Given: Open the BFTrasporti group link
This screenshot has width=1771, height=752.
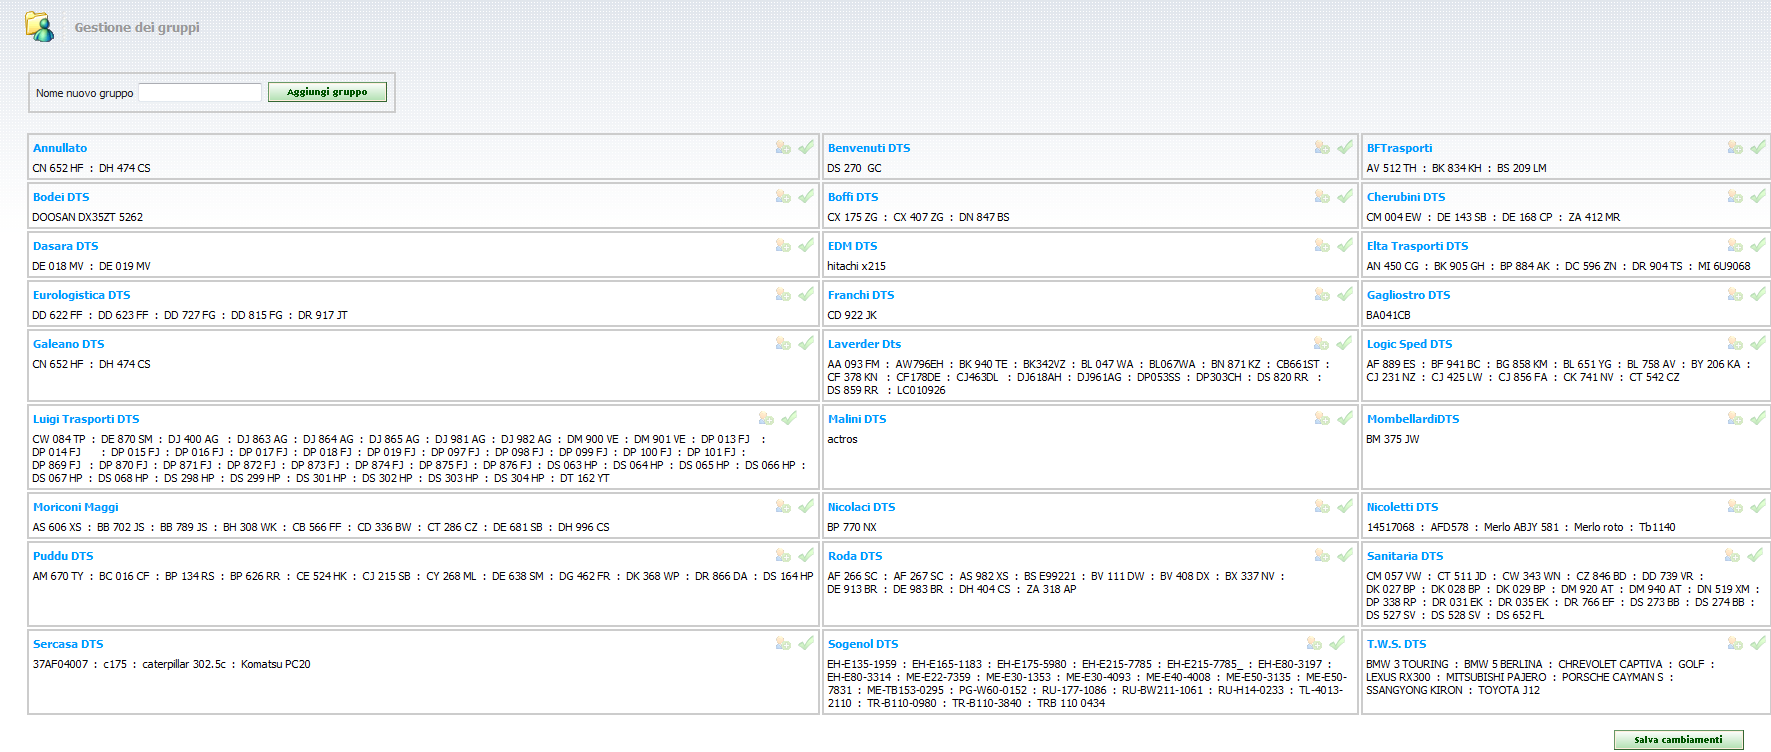Looking at the screenshot, I should tap(1399, 148).
